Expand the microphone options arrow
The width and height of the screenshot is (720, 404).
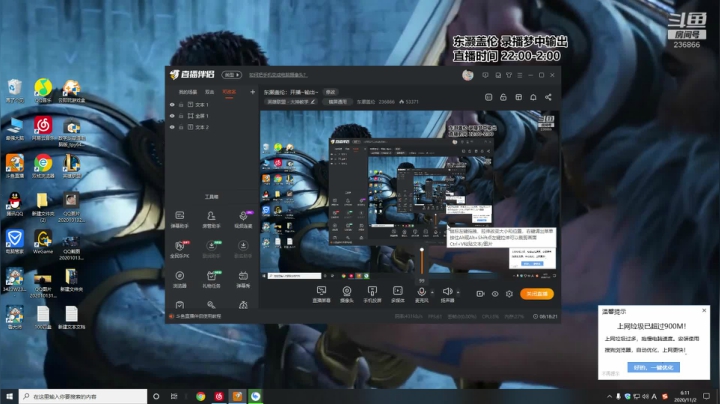(432, 292)
